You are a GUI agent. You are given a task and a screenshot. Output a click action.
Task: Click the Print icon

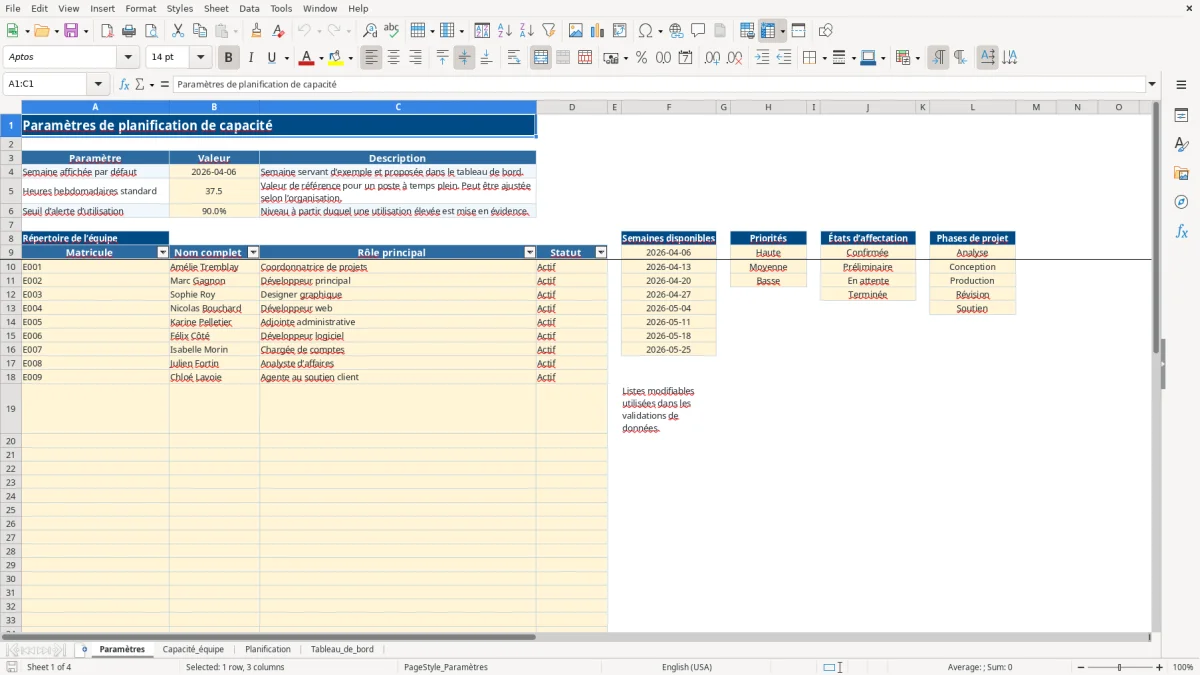coord(129,31)
